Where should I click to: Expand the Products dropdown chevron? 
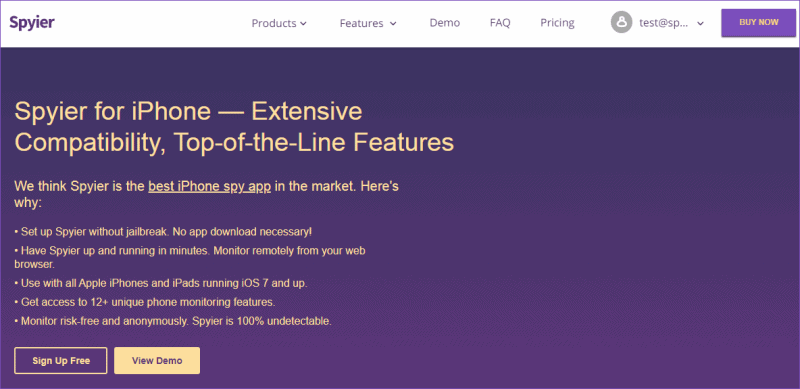click(x=304, y=23)
